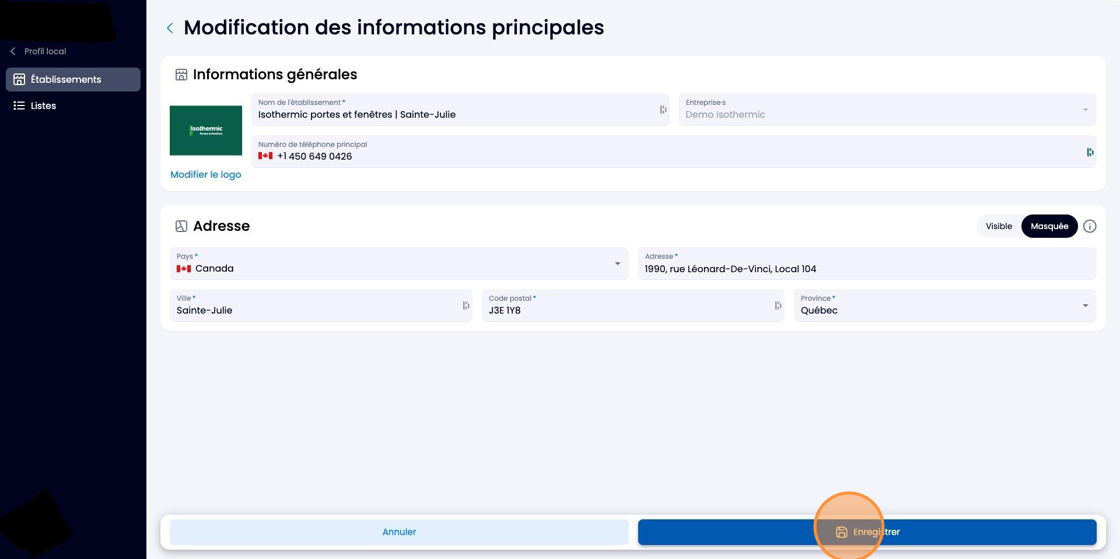The height and width of the screenshot is (559, 1120).
Task: Click the sync icon in Ville field
Action: point(466,306)
